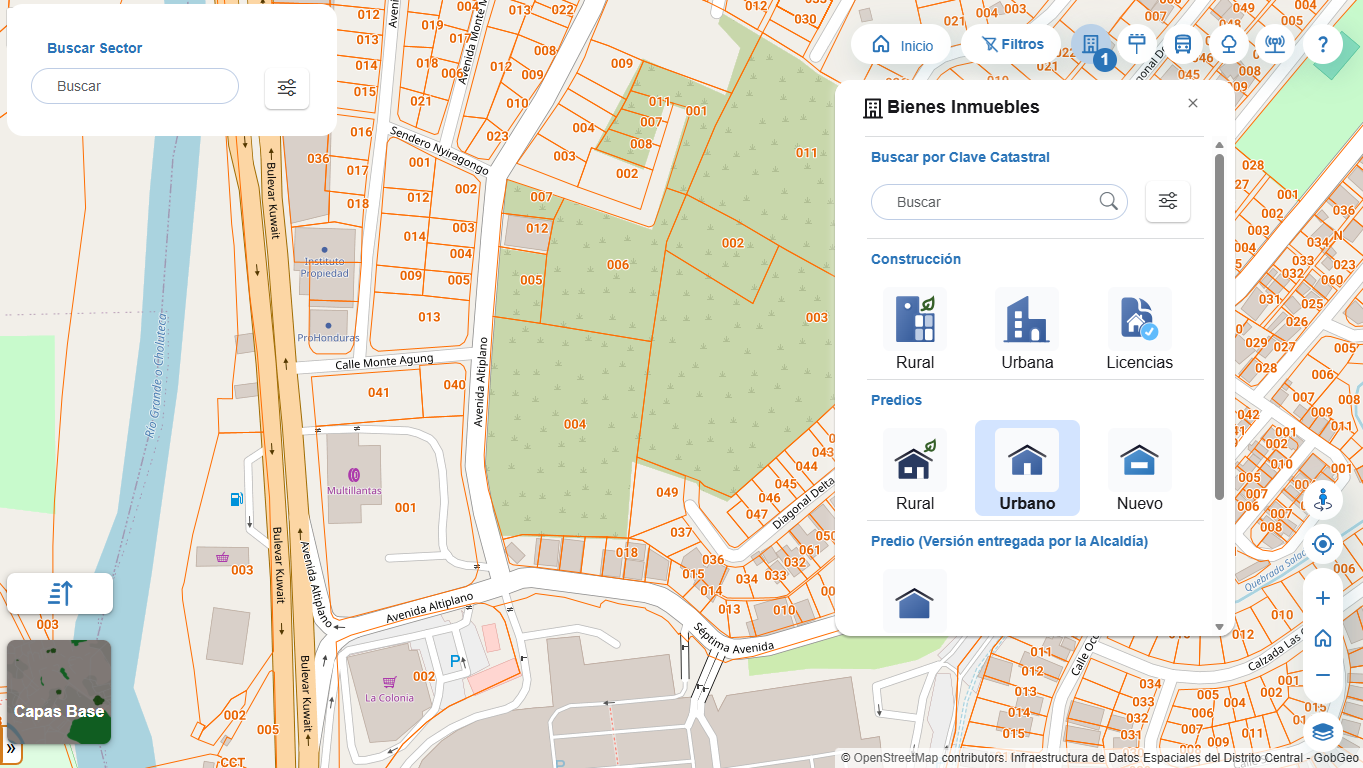This screenshot has width=1363, height=768.
Task: Expand sector search filter options
Action: (x=287, y=88)
